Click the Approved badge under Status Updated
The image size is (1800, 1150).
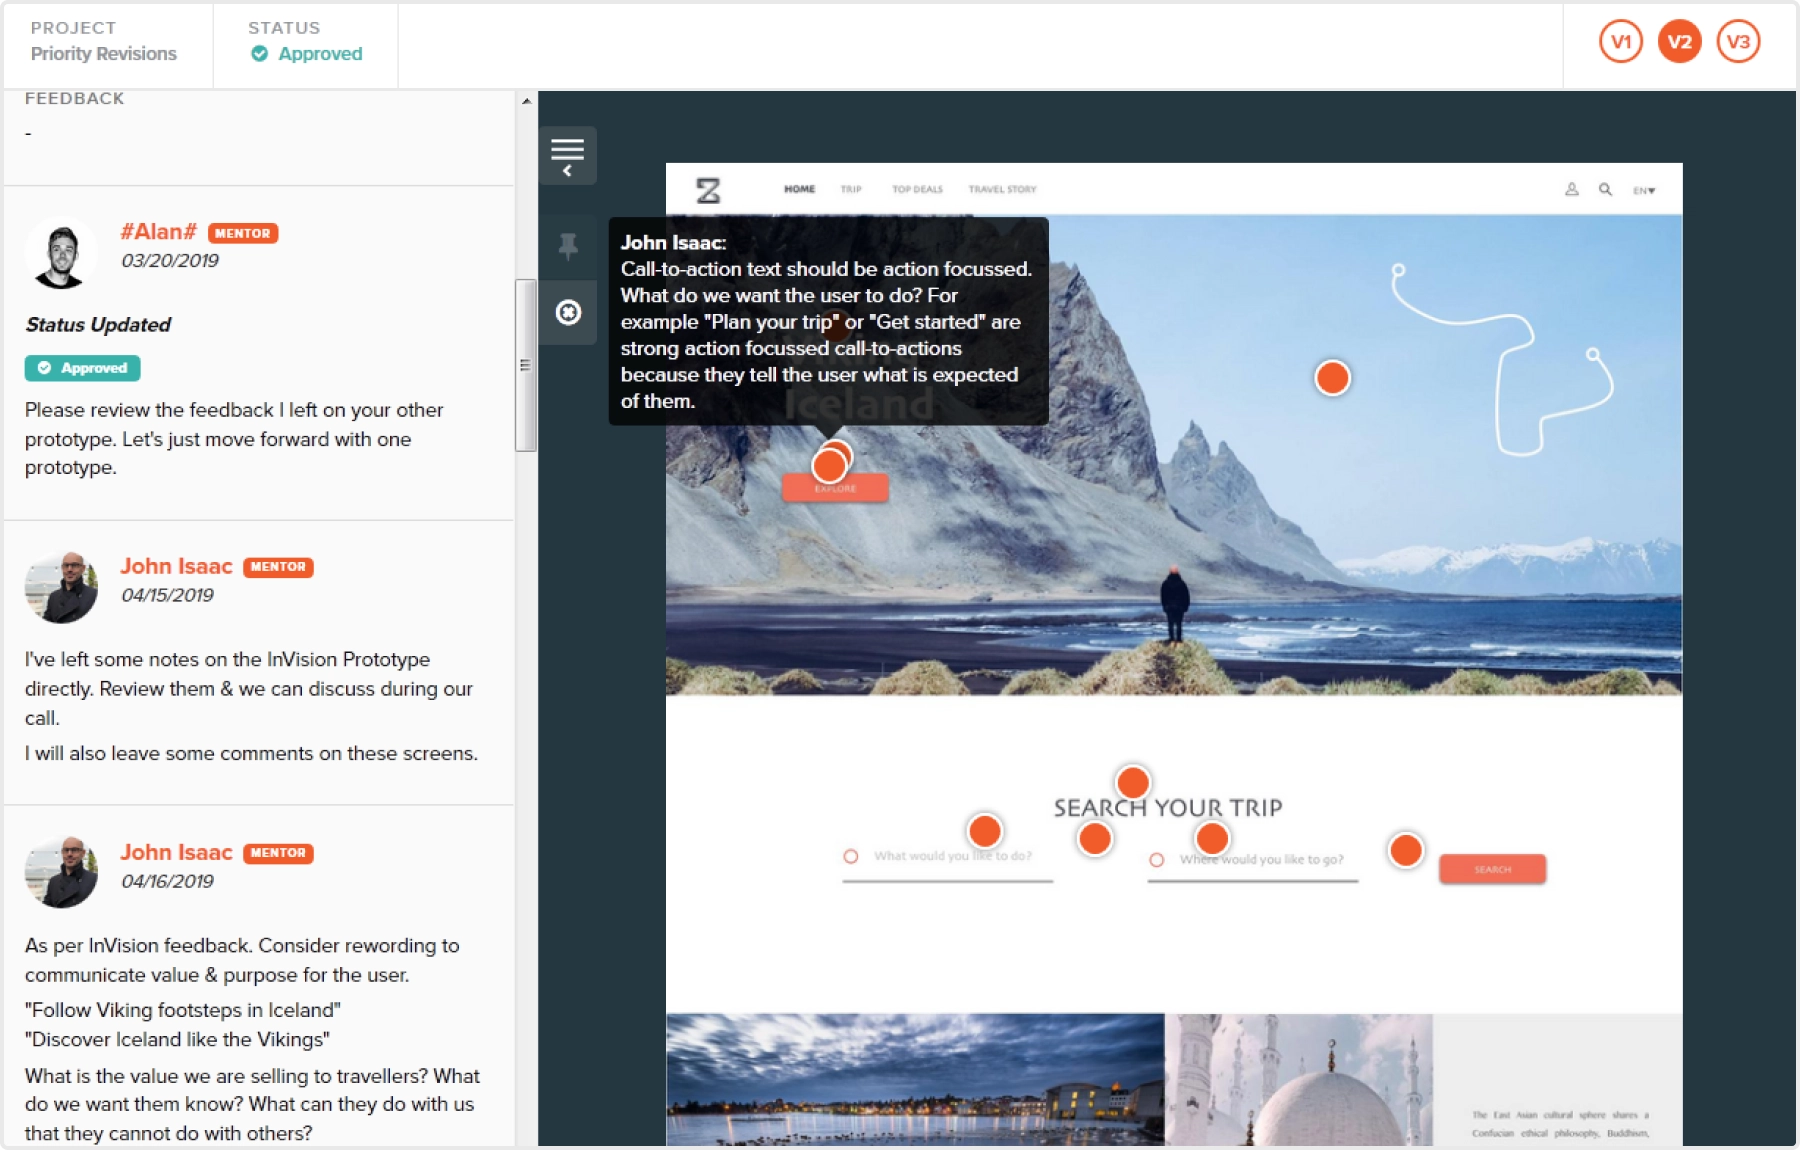tap(83, 368)
